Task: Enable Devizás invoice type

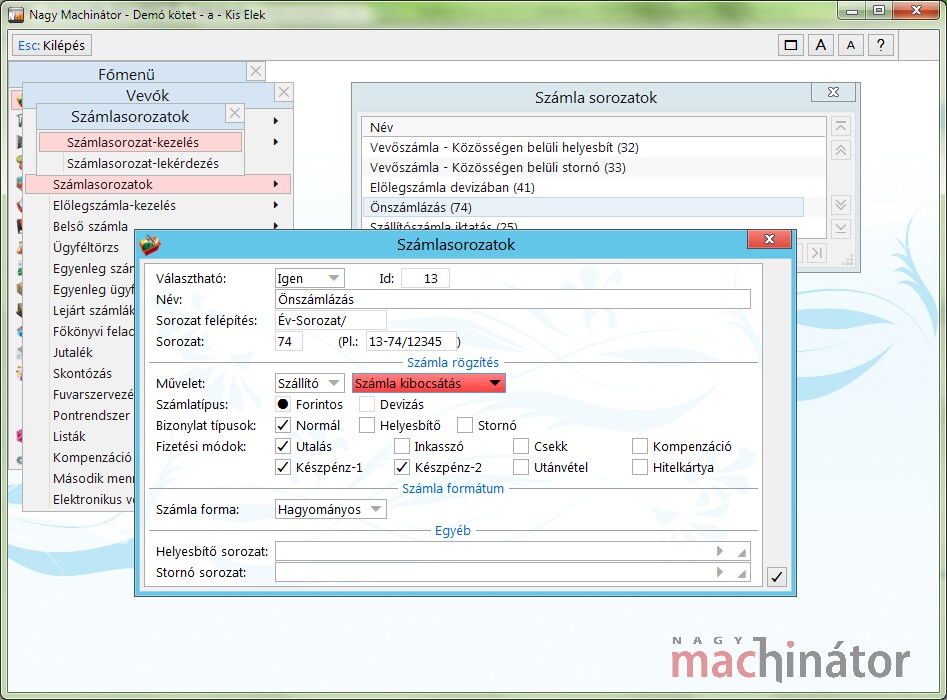Action: (x=367, y=404)
